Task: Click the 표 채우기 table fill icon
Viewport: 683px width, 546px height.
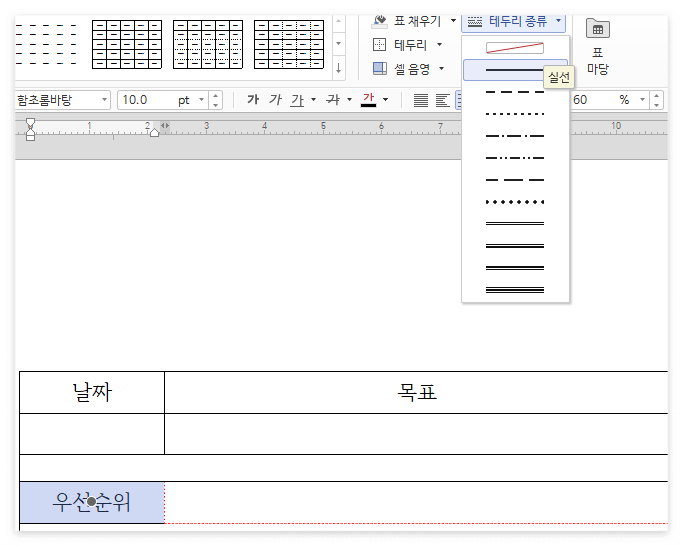Action: (x=380, y=20)
